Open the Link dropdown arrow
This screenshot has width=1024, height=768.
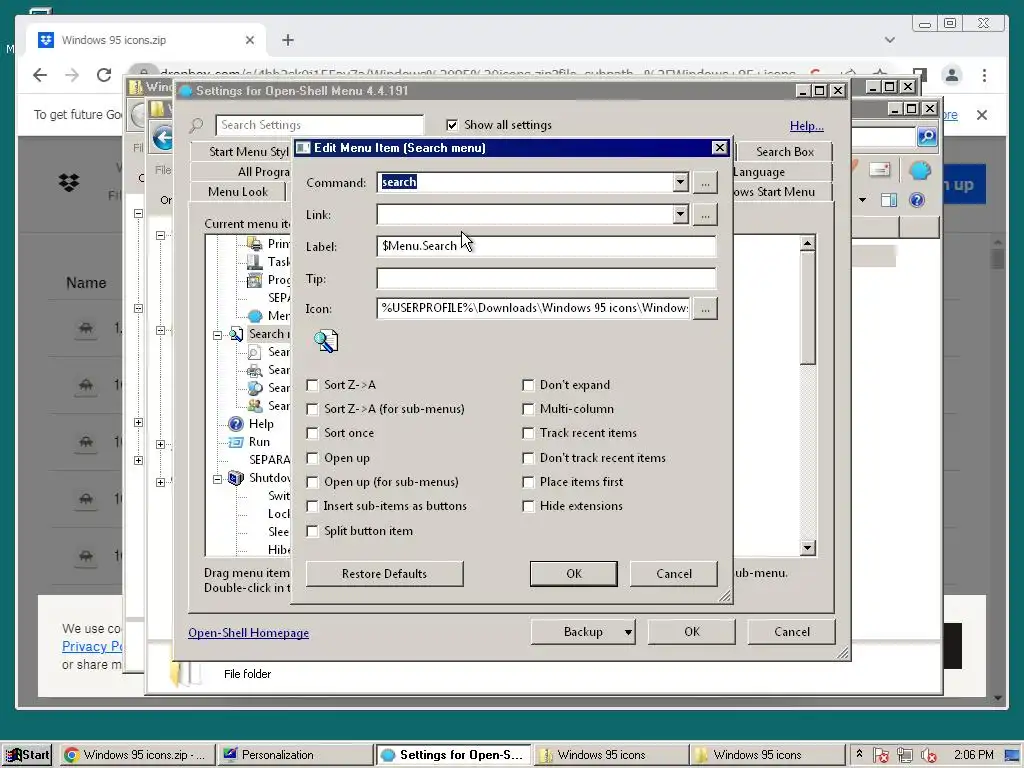[680, 214]
